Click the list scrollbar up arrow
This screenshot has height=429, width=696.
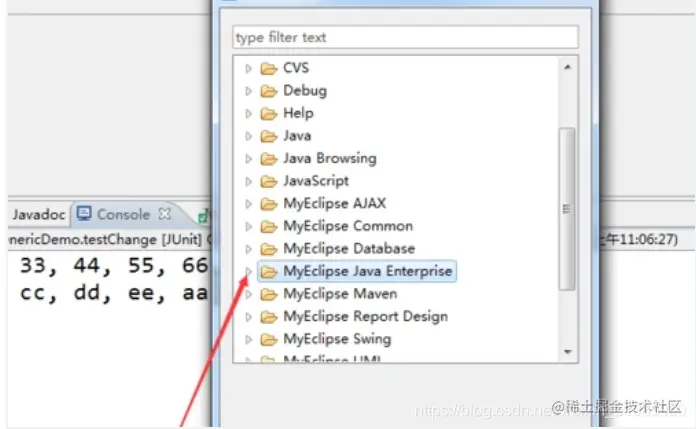[567, 68]
